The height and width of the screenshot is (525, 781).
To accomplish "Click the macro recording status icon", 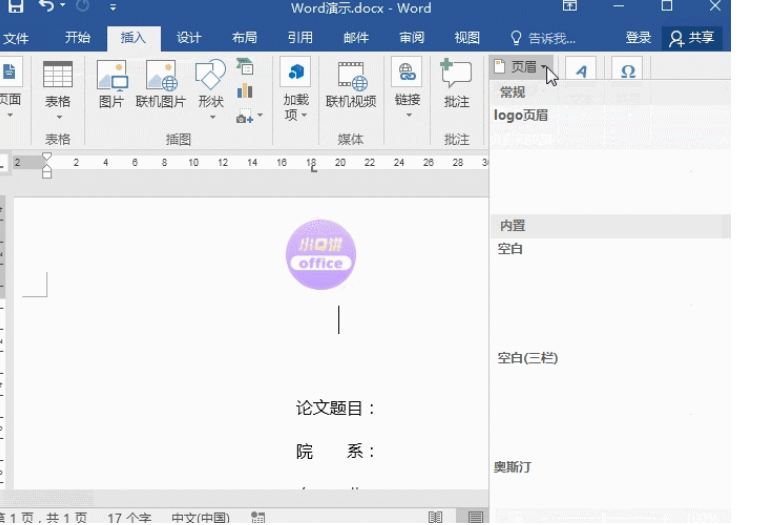I will pos(258,518).
